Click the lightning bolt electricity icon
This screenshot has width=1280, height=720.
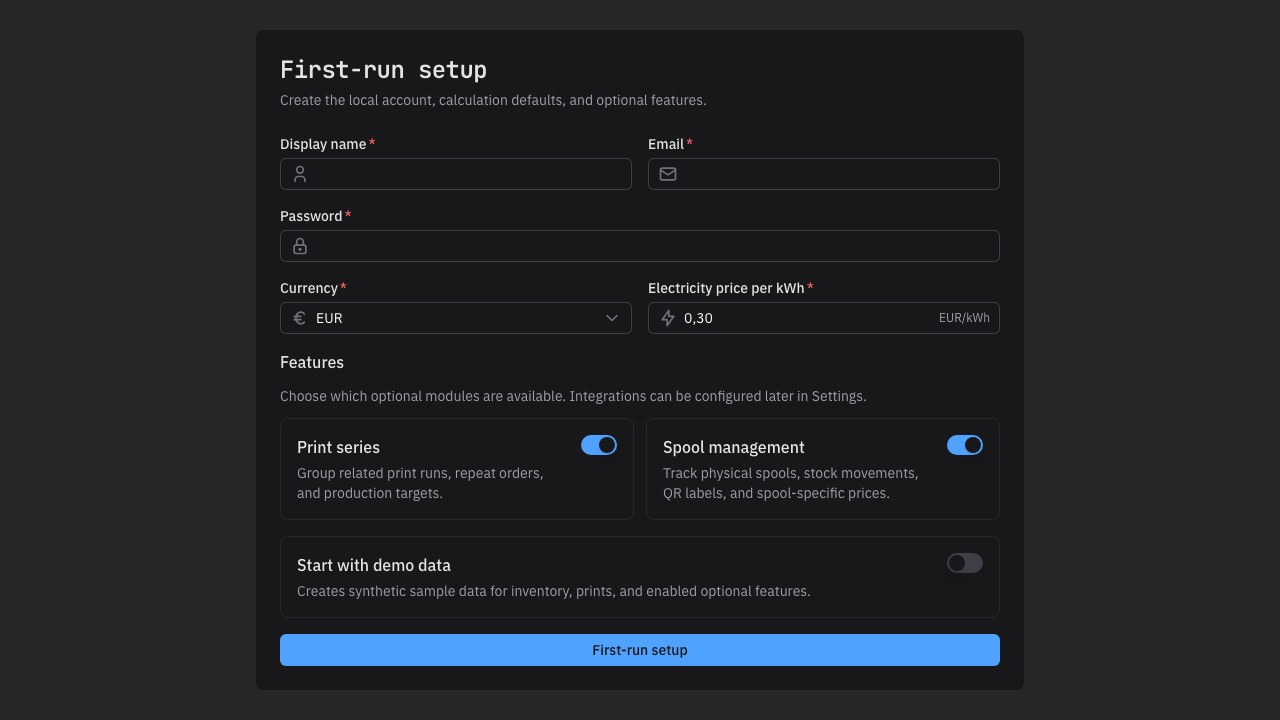click(x=668, y=318)
